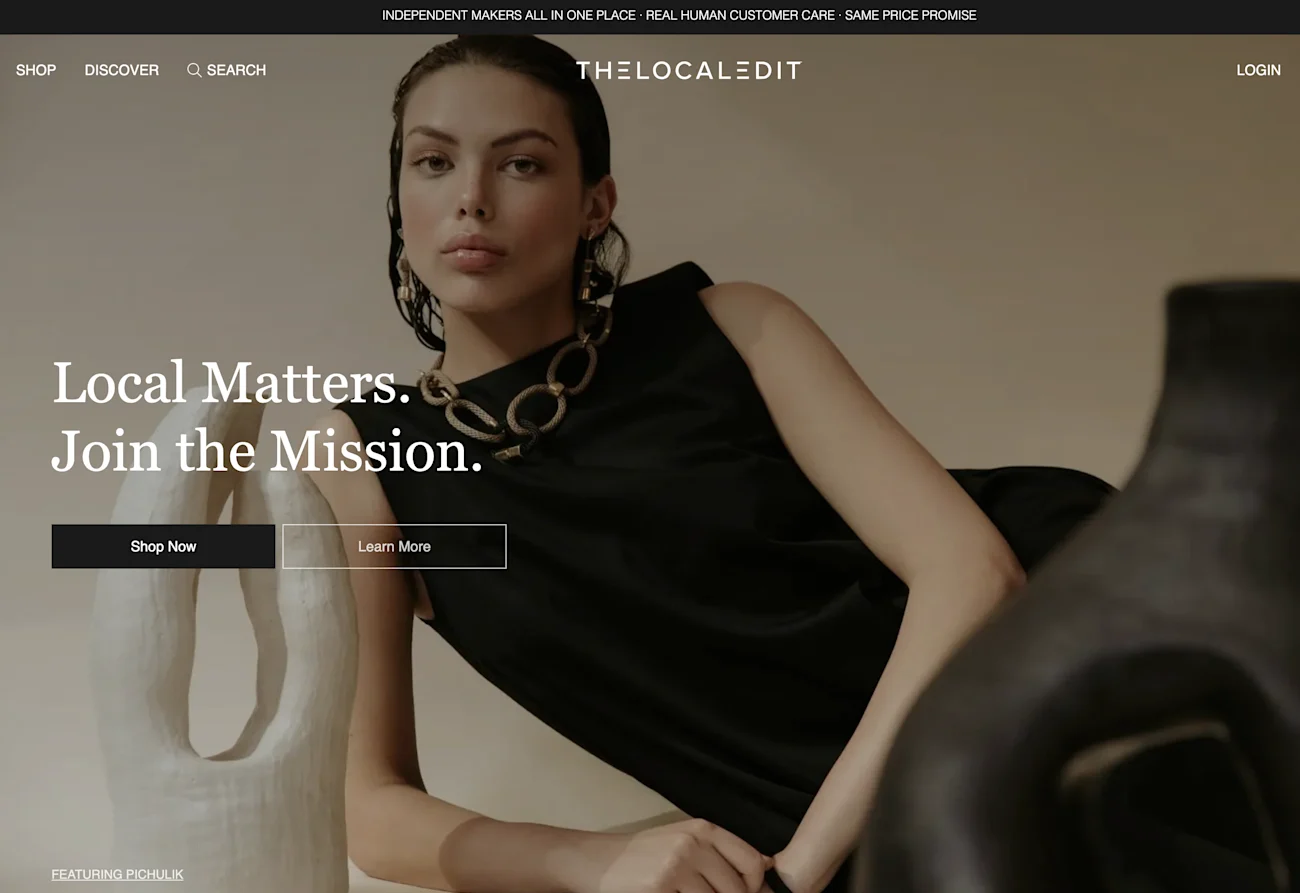This screenshot has width=1300, height=893.
Task: Open the SHOP menu
Action: point(36,70)
